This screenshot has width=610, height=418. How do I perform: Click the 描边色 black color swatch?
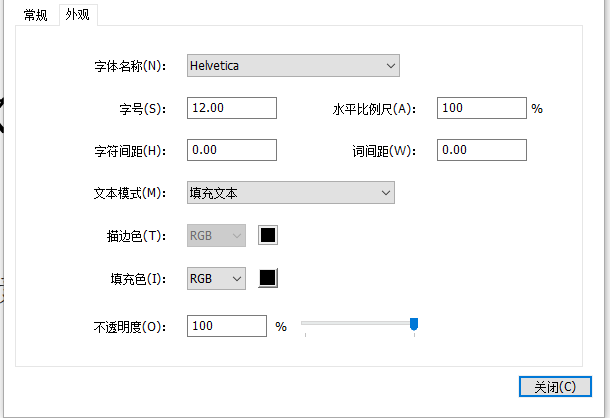click(x=268, y=236)
